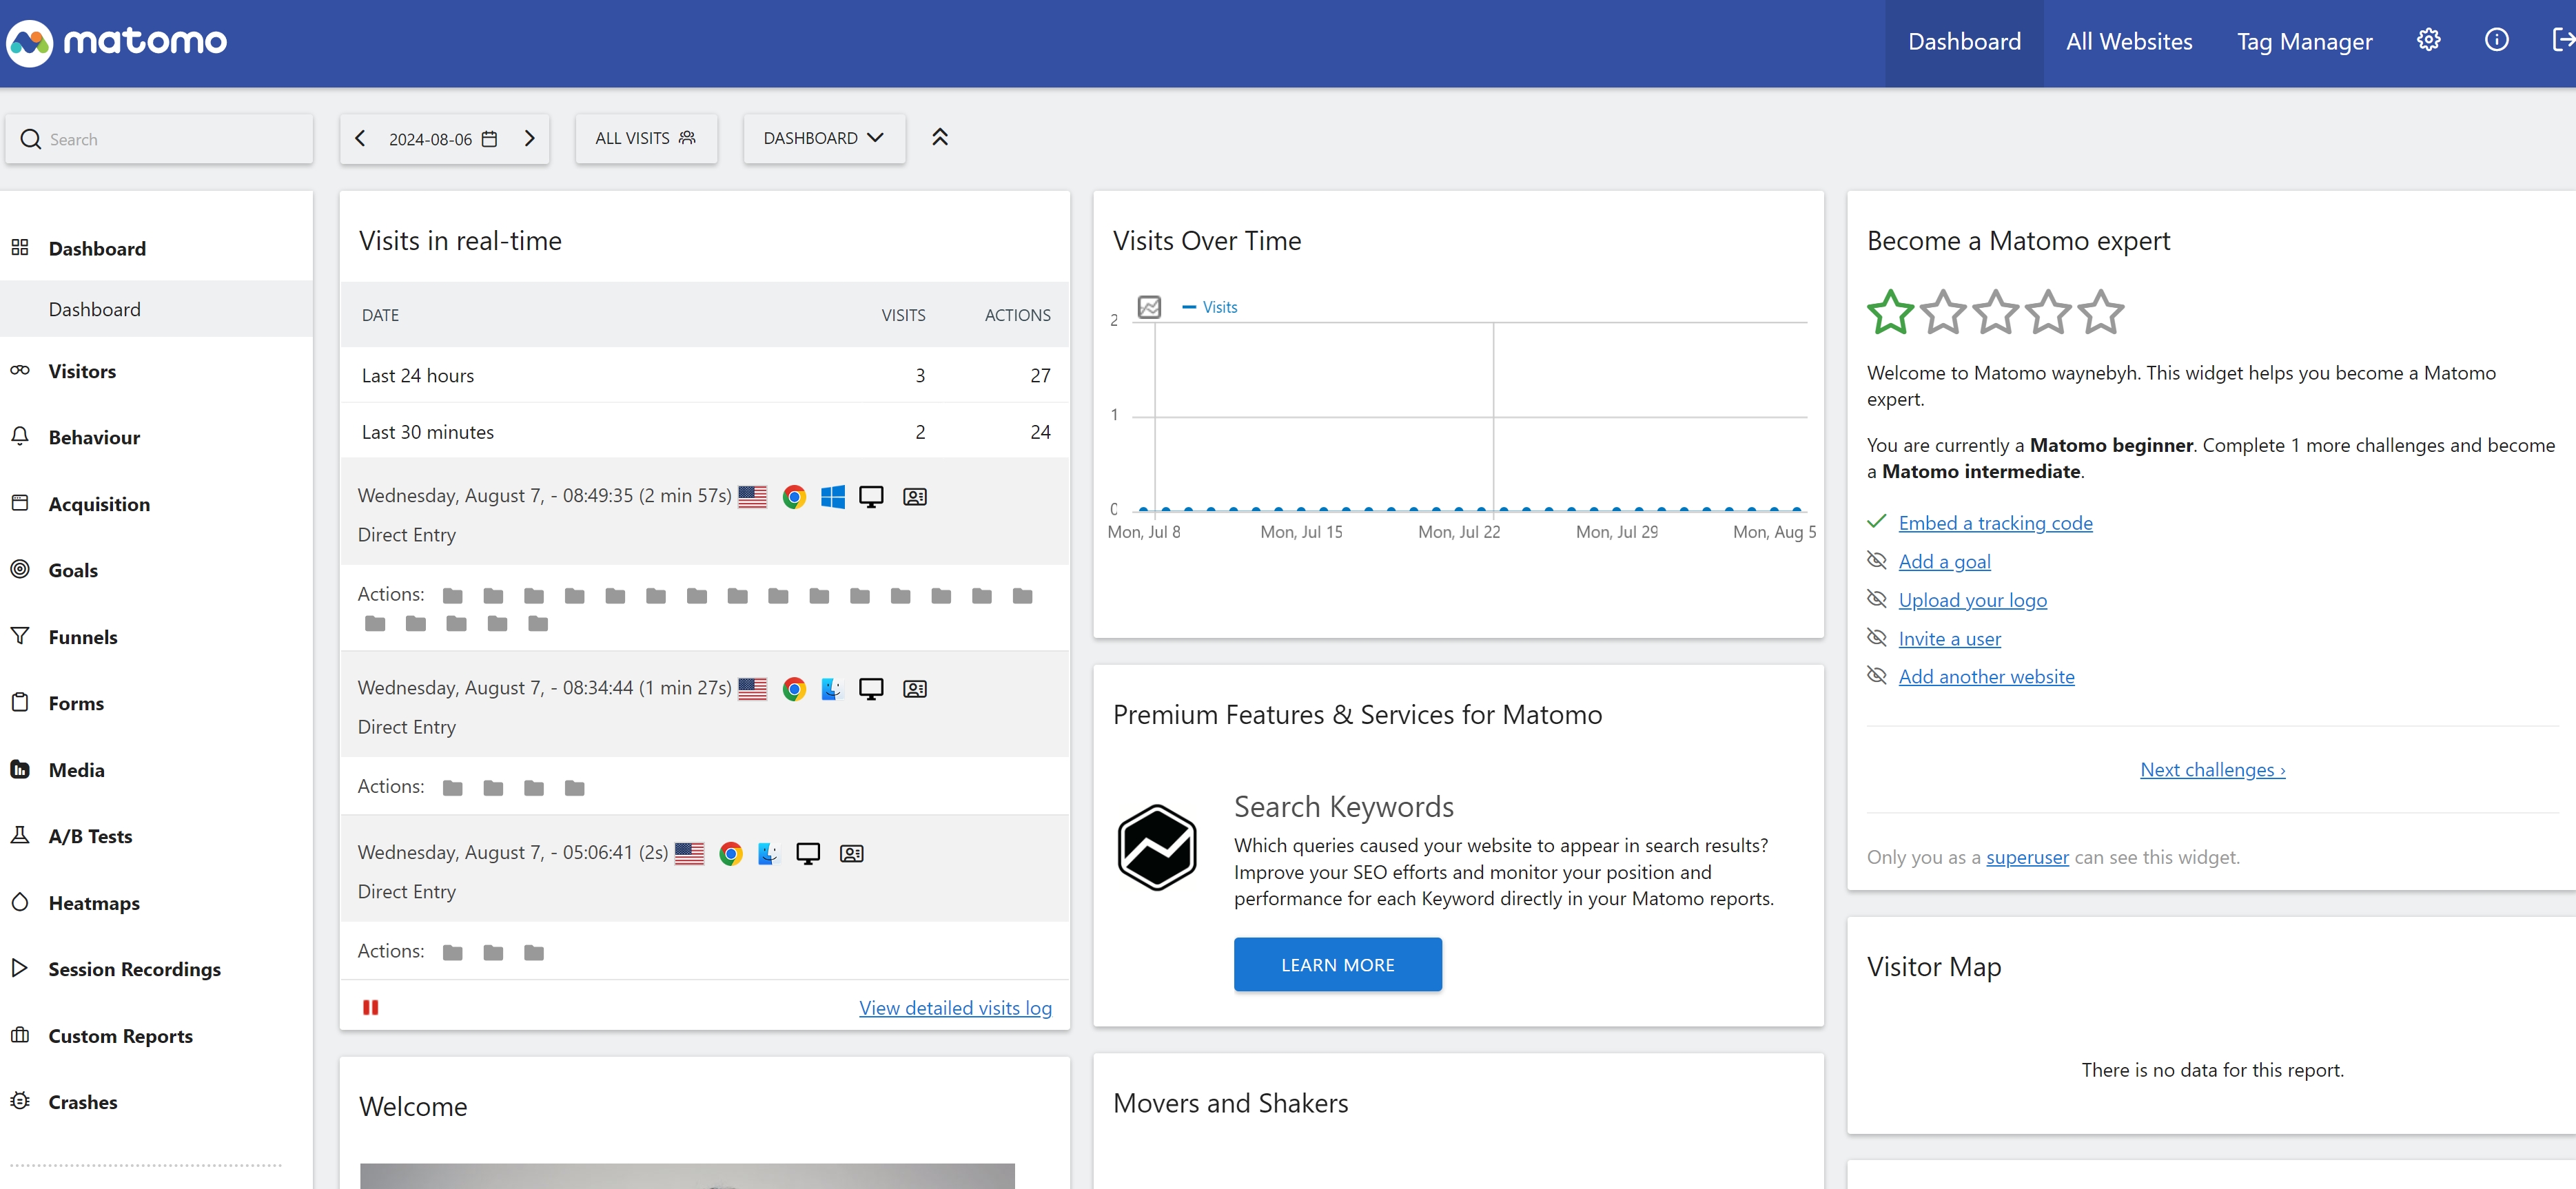This screenshot has width=2576, height=1189.
Task: Open the Invite a user link
Action: coord(1949,638)
